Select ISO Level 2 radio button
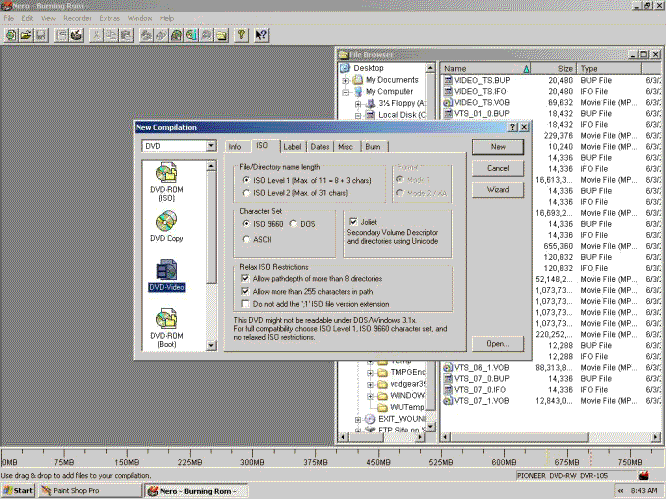 pos(246,193)
